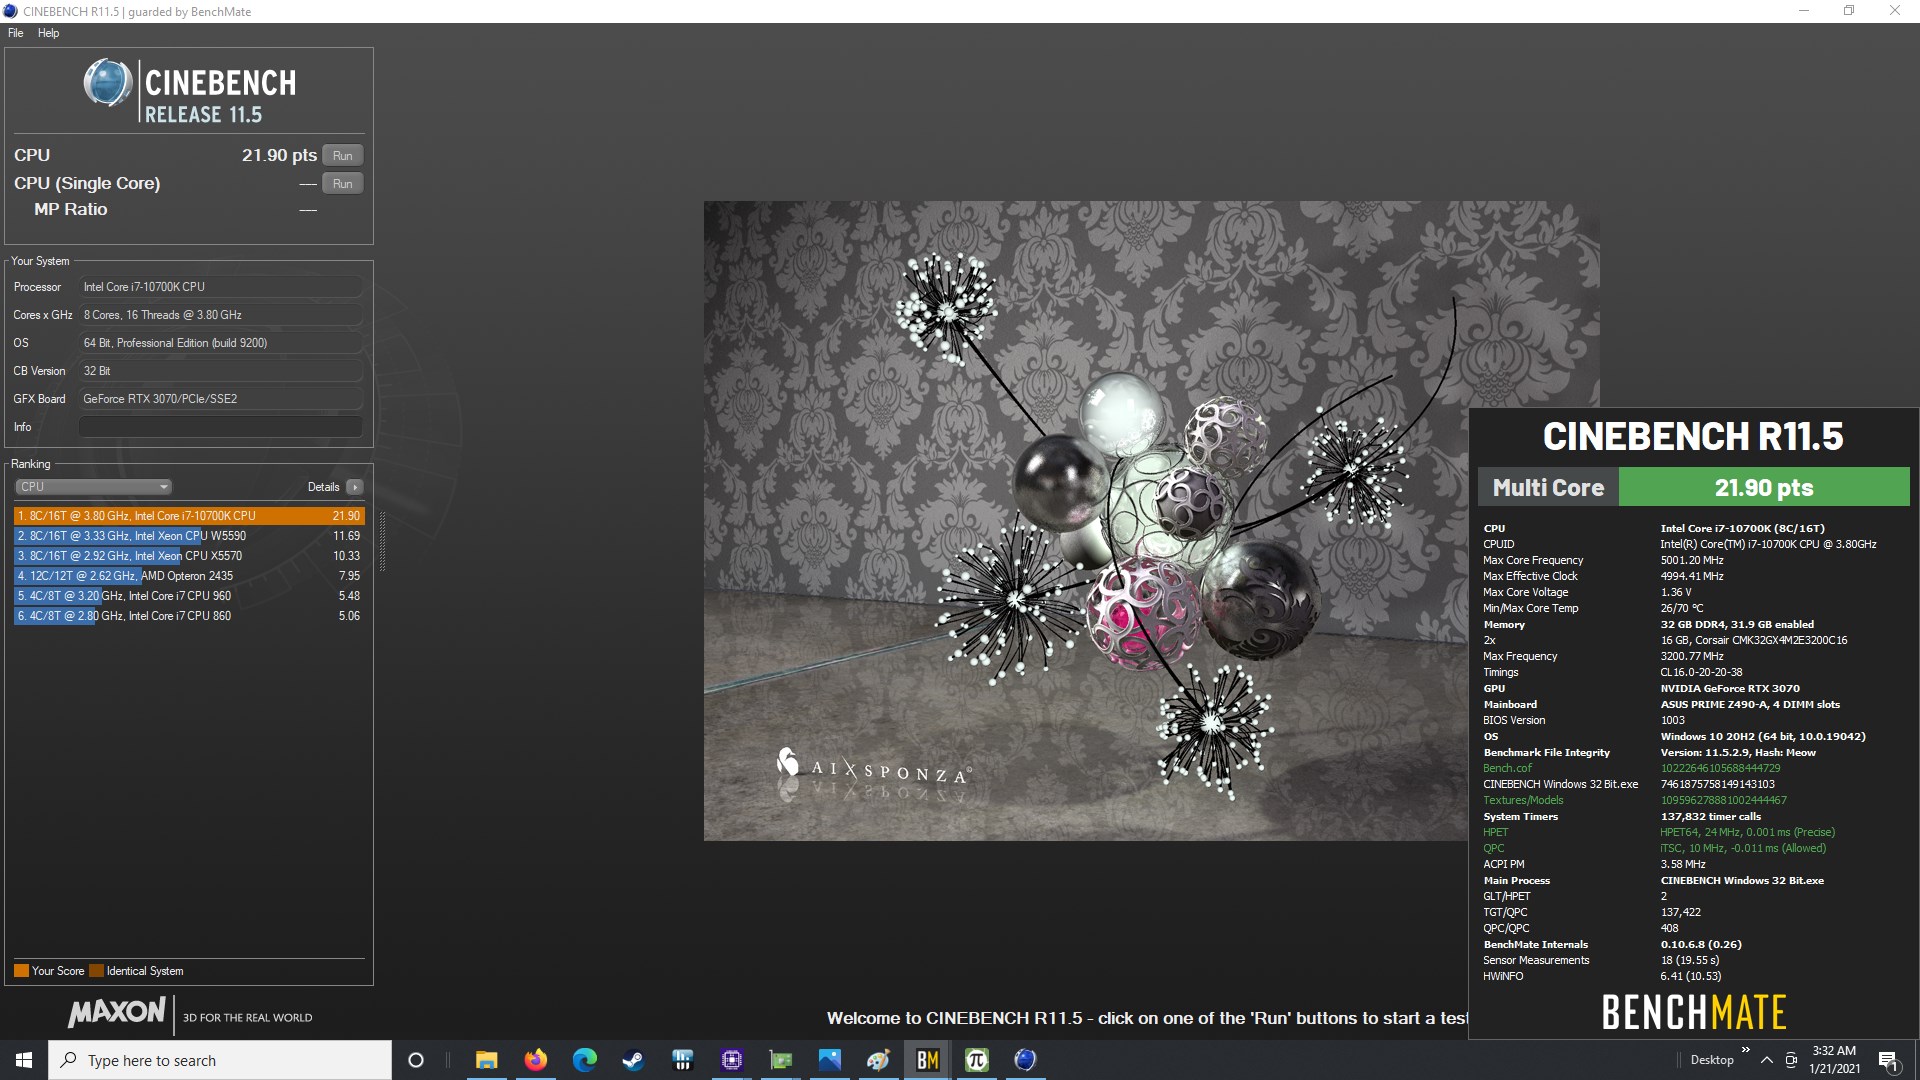Run the CPU (Single Core) benchmark
The height and width of the screenshot is (1080, 1920).
point(342,183)
